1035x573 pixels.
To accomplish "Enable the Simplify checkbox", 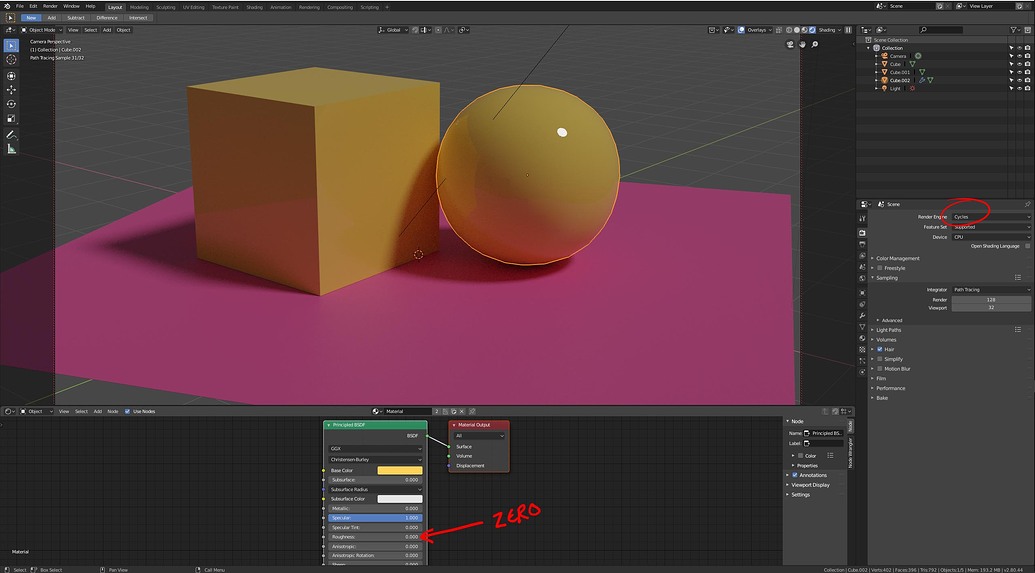I will tap(880, 359).
